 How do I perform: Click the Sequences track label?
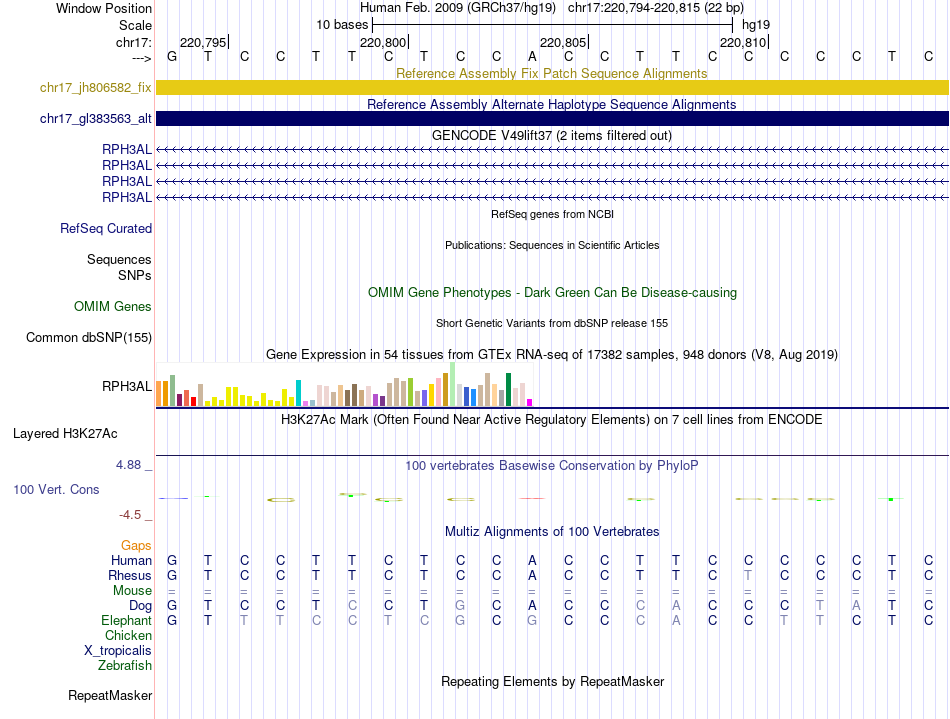119,259
